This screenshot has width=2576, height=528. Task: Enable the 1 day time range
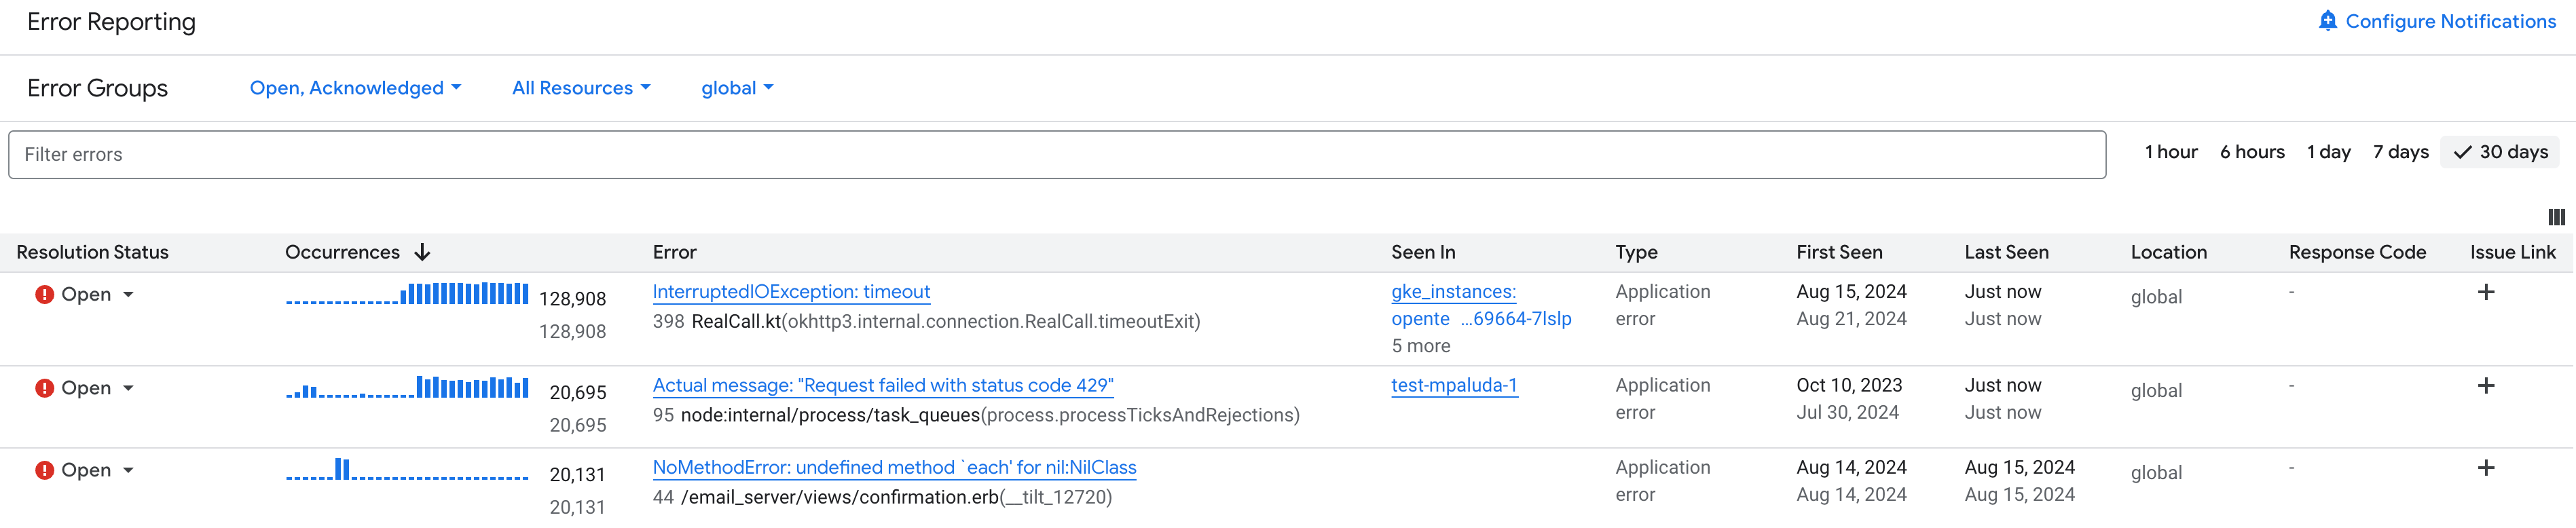pyautogui.click(x=2329, y=152)
